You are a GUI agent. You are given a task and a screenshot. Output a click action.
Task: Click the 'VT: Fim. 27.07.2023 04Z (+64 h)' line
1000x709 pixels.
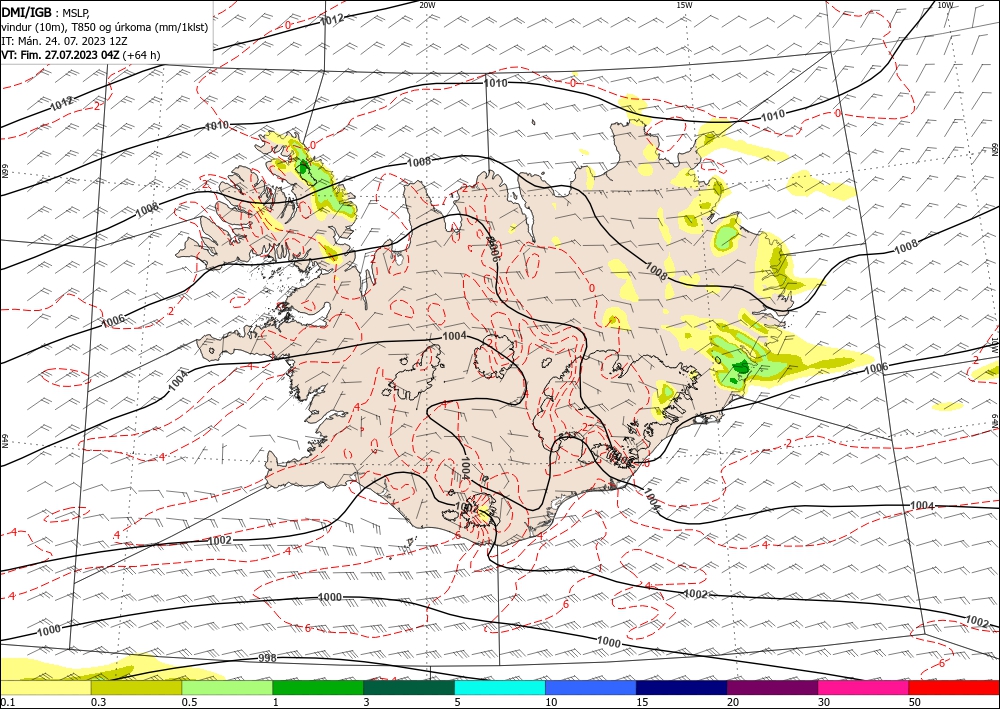(x=80, y=55)
